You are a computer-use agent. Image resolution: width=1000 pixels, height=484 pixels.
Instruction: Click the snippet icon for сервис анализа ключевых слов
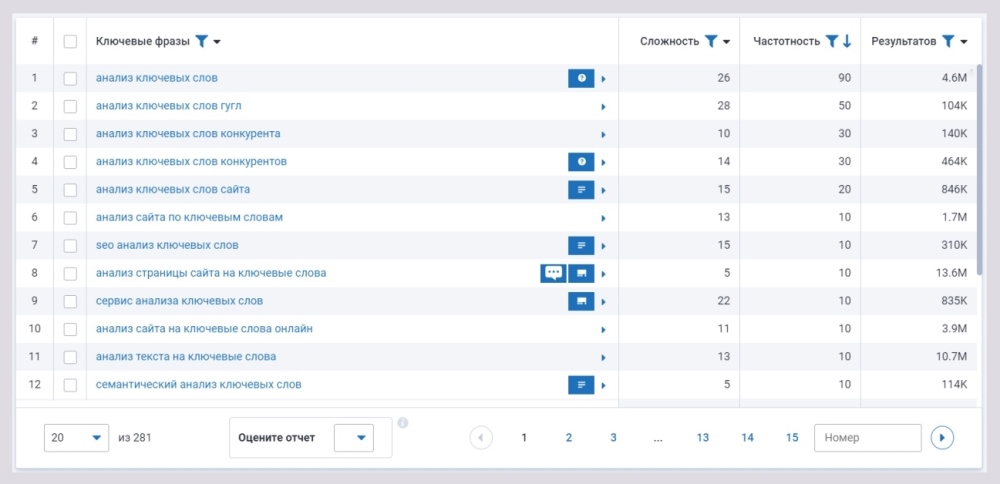(581, 301)
